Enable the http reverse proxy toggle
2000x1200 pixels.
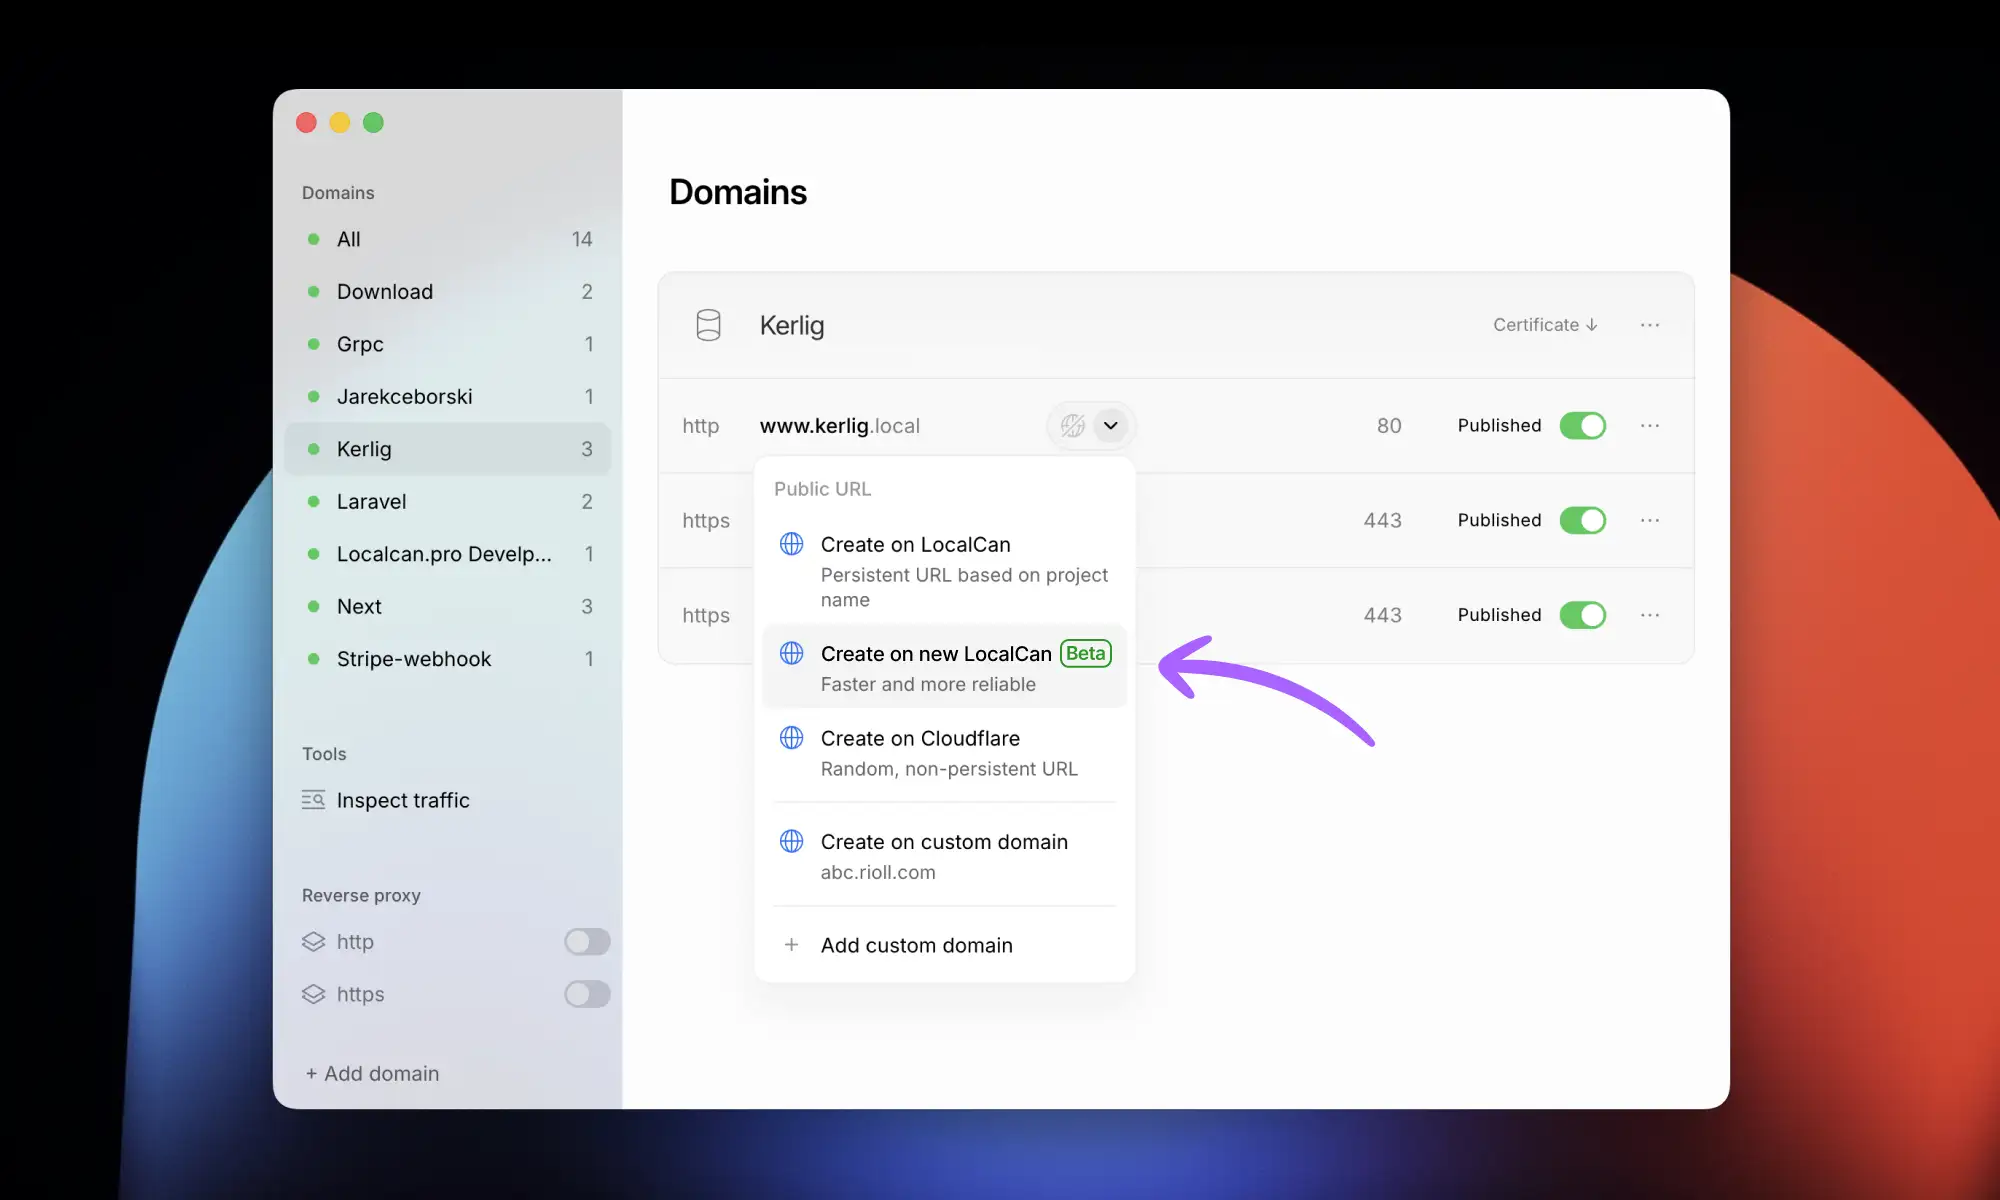pos(587,942)
